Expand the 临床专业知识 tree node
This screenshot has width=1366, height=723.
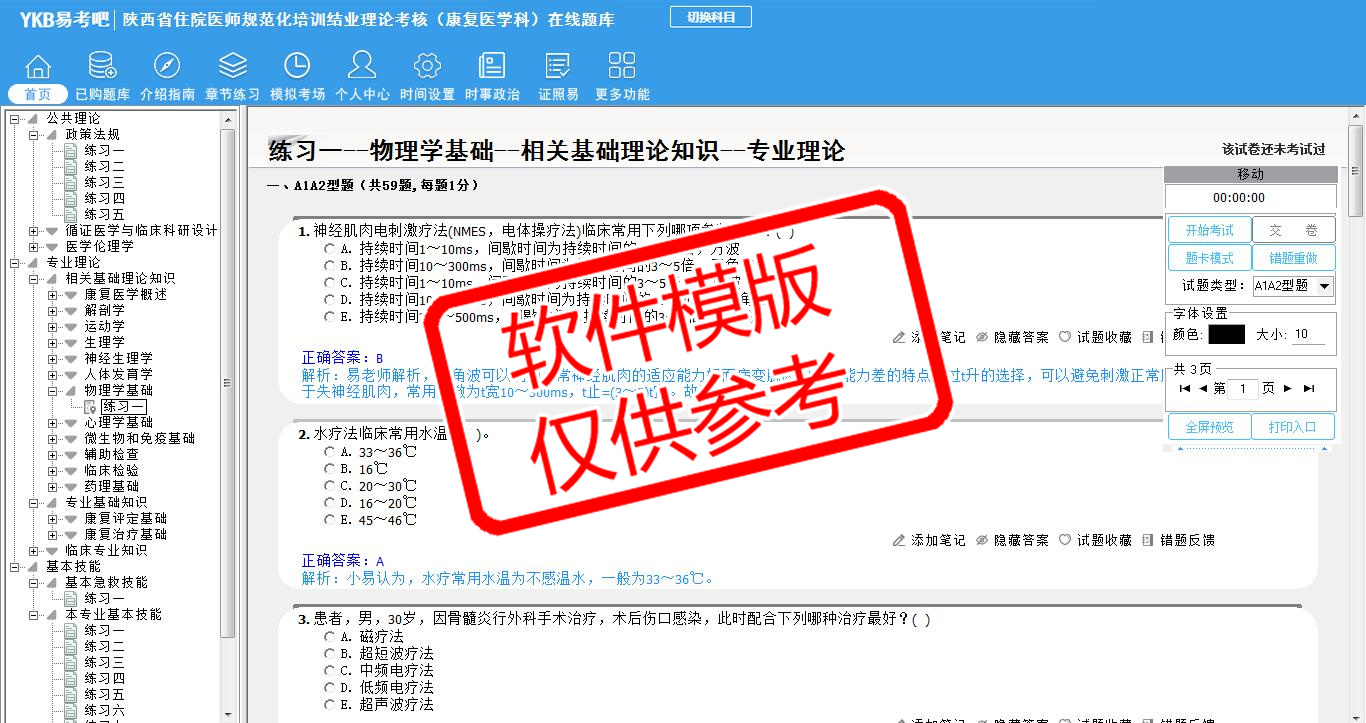click(34, 551)
